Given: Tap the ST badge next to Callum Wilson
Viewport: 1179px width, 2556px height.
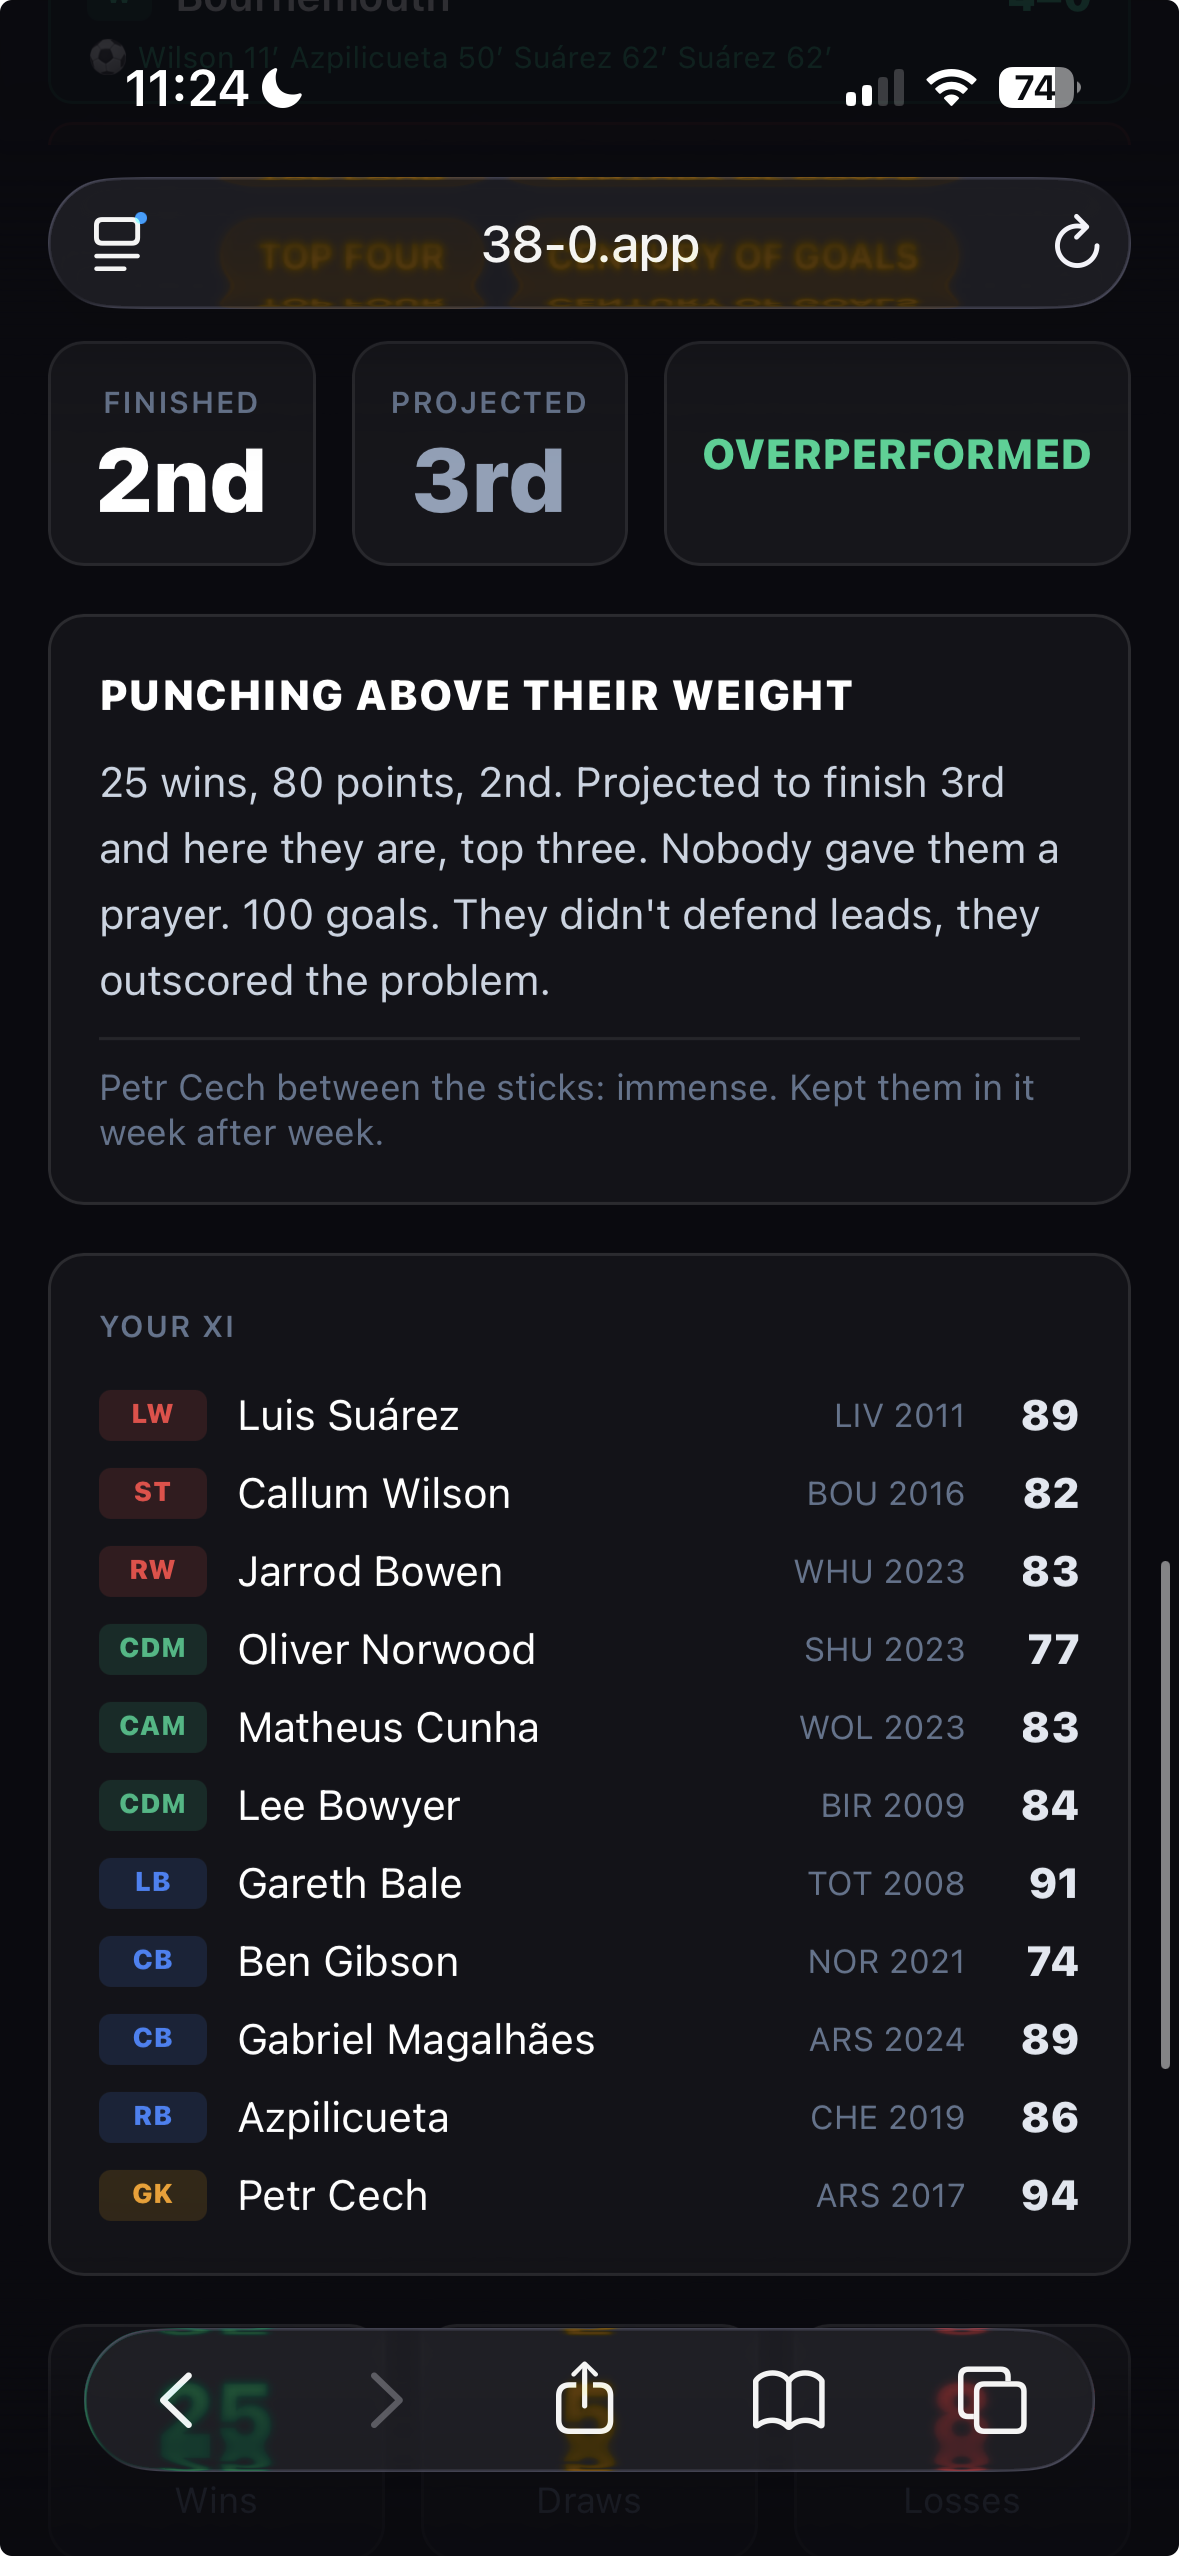Looking at the screenshot, I should pos(153,1492).
